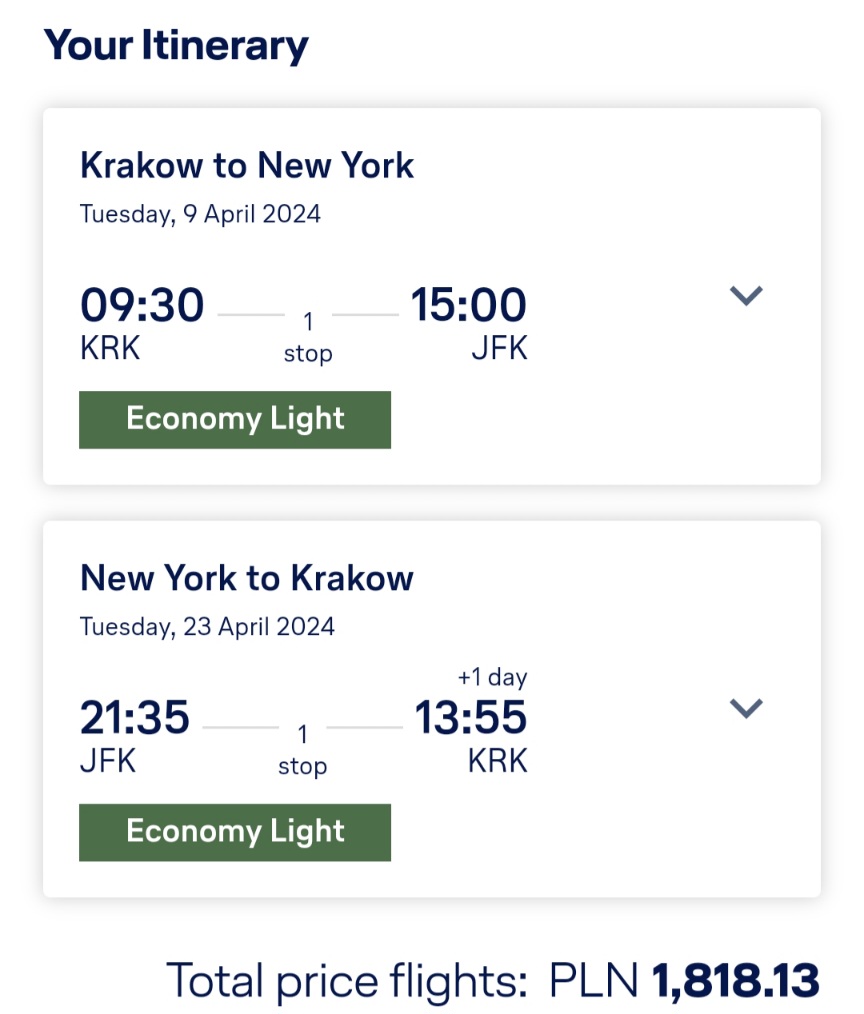864x1014 pixels.
Task: Click the return 1 stop indicator
Action: click(302, 750)
